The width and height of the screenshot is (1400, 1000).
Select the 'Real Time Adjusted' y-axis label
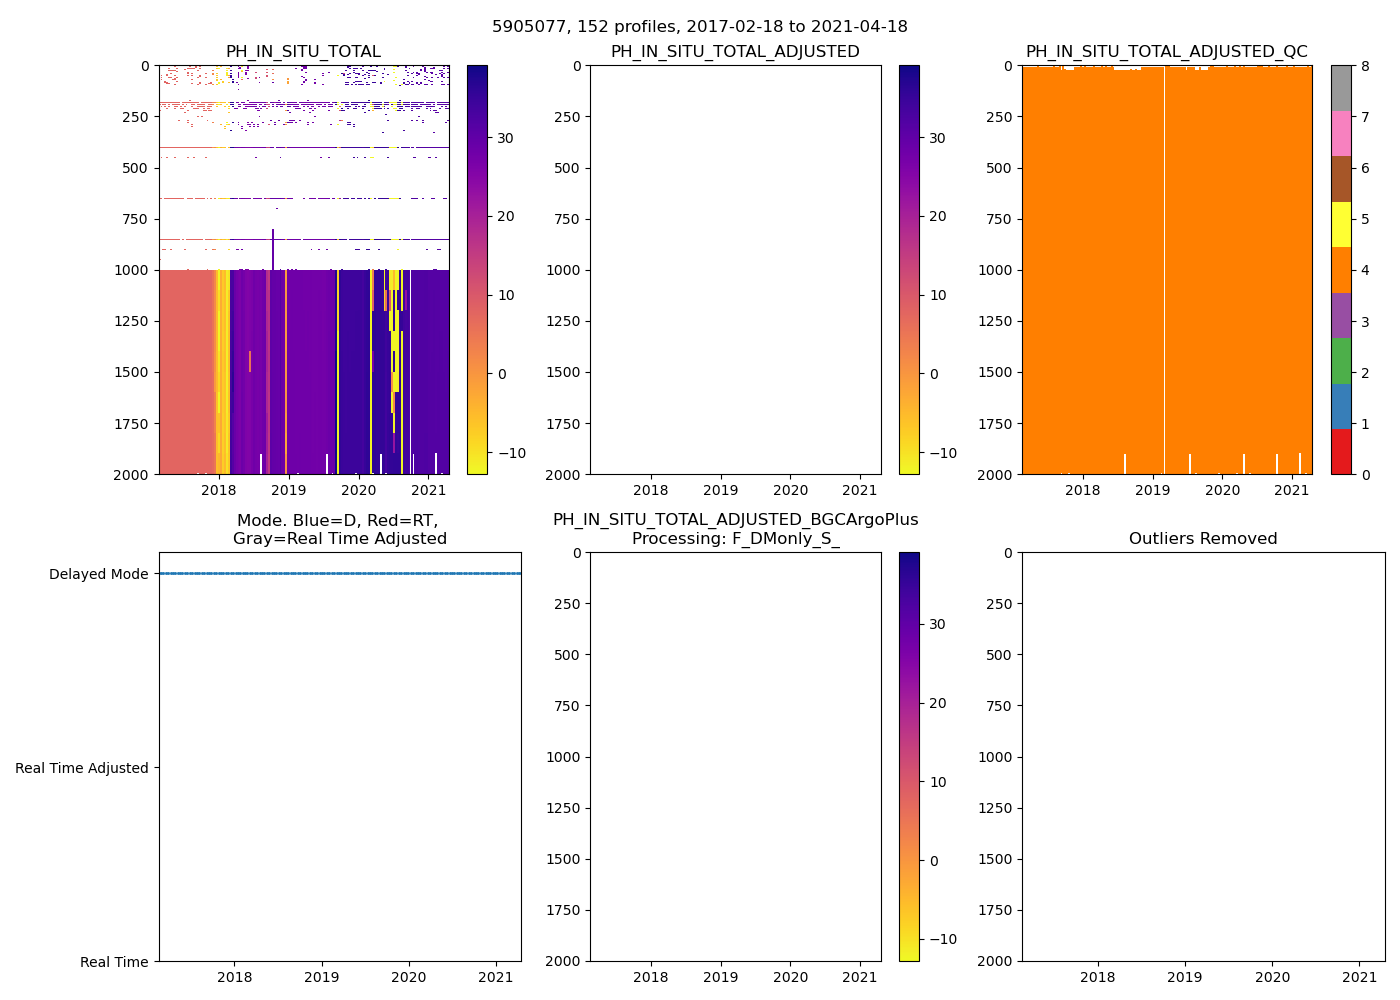[82, 768]
